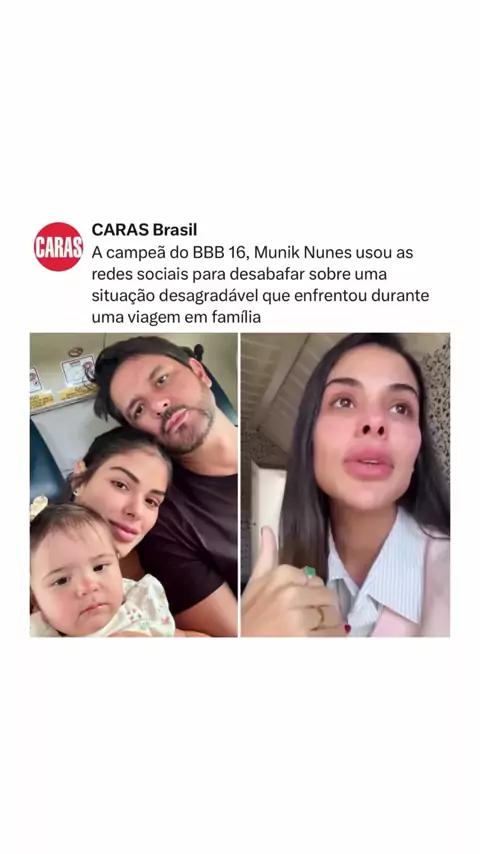Image resolution: width=480 pixels, height=854 pixels.
Task: Open the family selfie photo on the left
Action: 133,485
